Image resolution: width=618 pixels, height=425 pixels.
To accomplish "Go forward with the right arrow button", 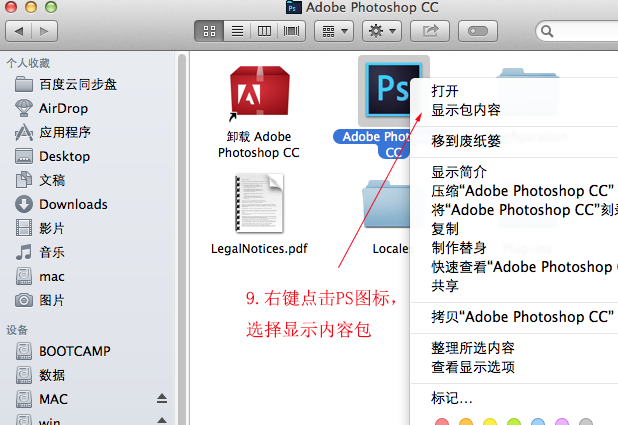I will pyautogui.click(x=45, y=31).
